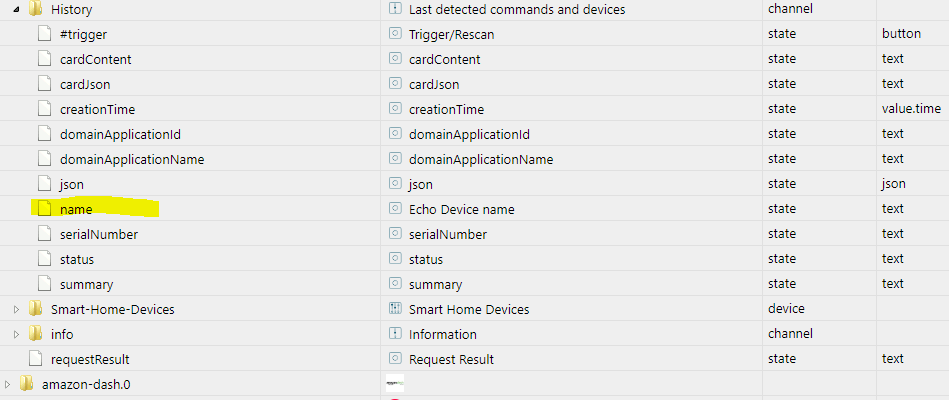The width and height of the screenshot is (949, 400).
Task: Click the Smart-Home-Devices folder icon
Action: pos(35,309)
